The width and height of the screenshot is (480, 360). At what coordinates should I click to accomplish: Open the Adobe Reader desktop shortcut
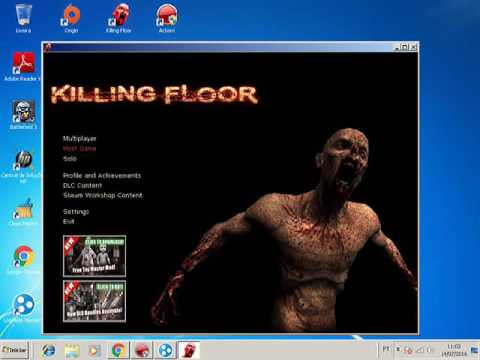pyautogui.click(x=23, y=67)
